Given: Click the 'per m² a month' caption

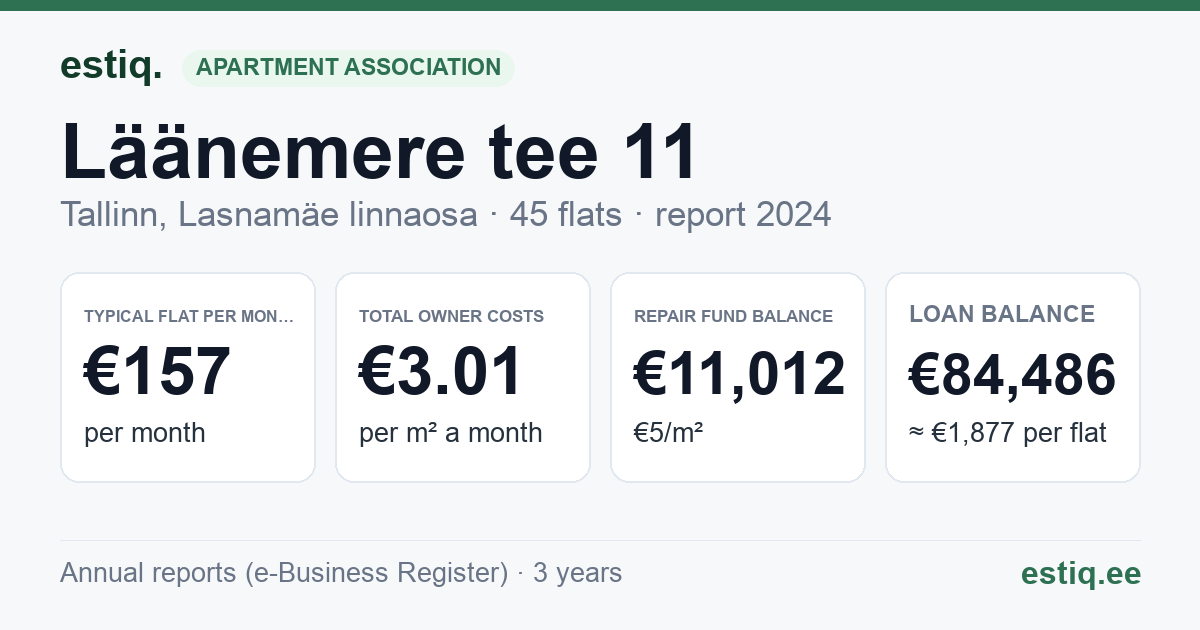Looking at the screenshot, I should (x=451, y=433).
